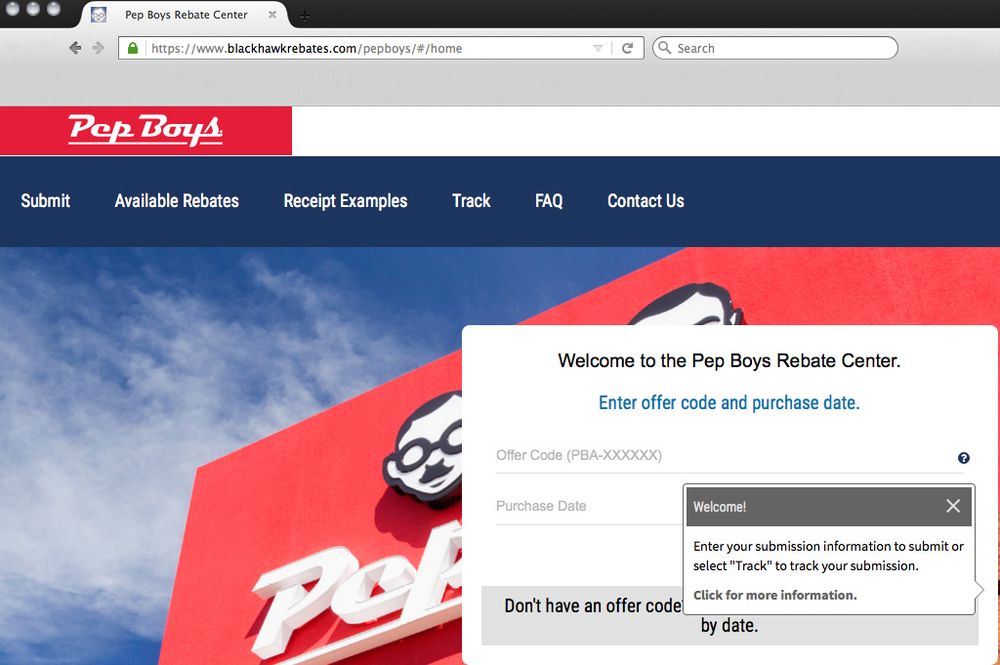Expand the URL bar history dropdown arrow
This screenshot has width=1000, height=665.
tap(598, 48)
